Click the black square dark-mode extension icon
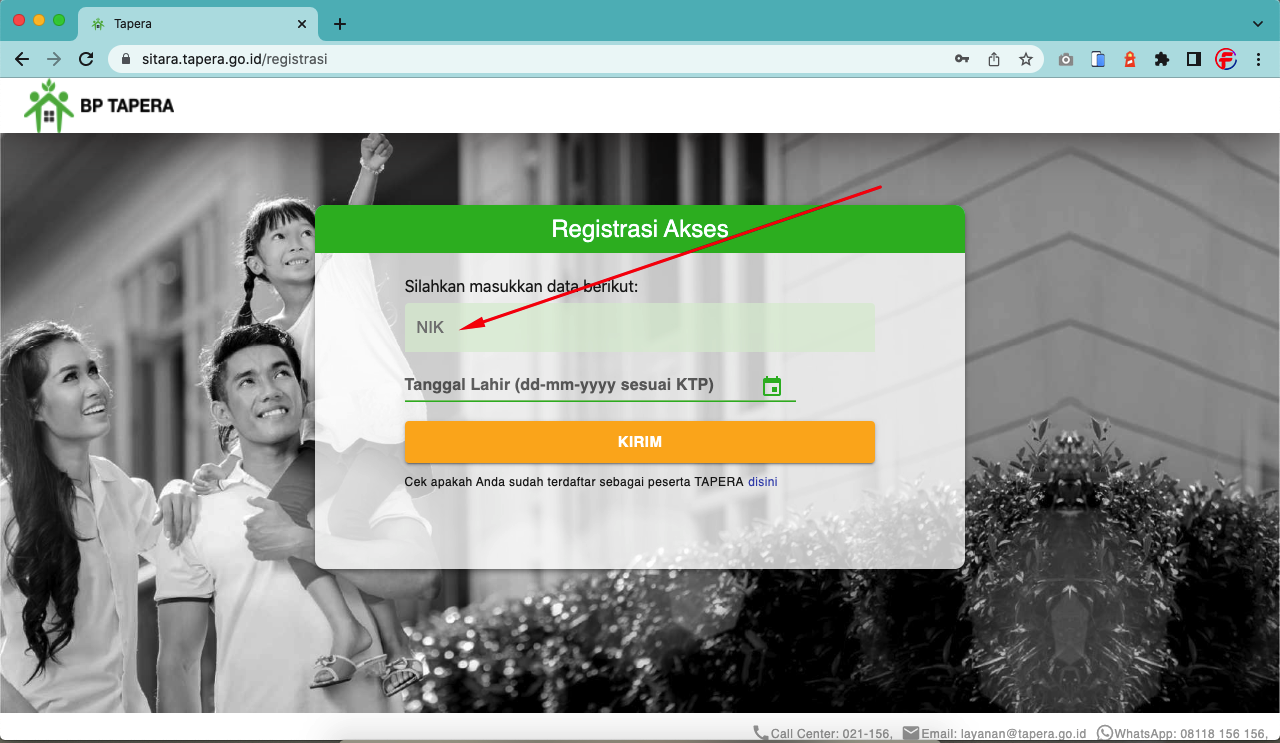Screen dimensions: 1280x743 point(1193,59)
